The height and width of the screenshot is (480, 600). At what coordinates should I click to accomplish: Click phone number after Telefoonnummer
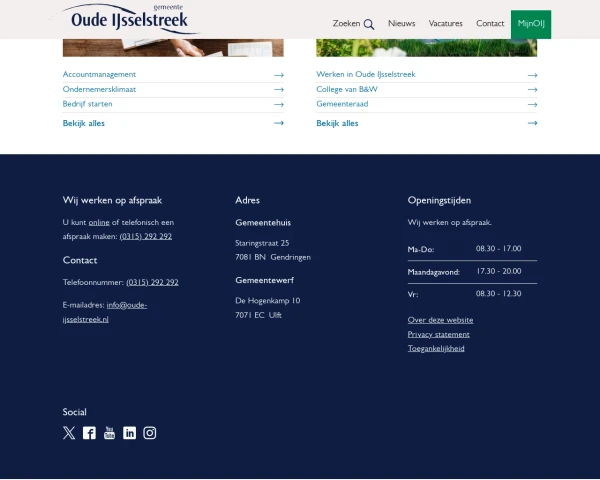152,282
